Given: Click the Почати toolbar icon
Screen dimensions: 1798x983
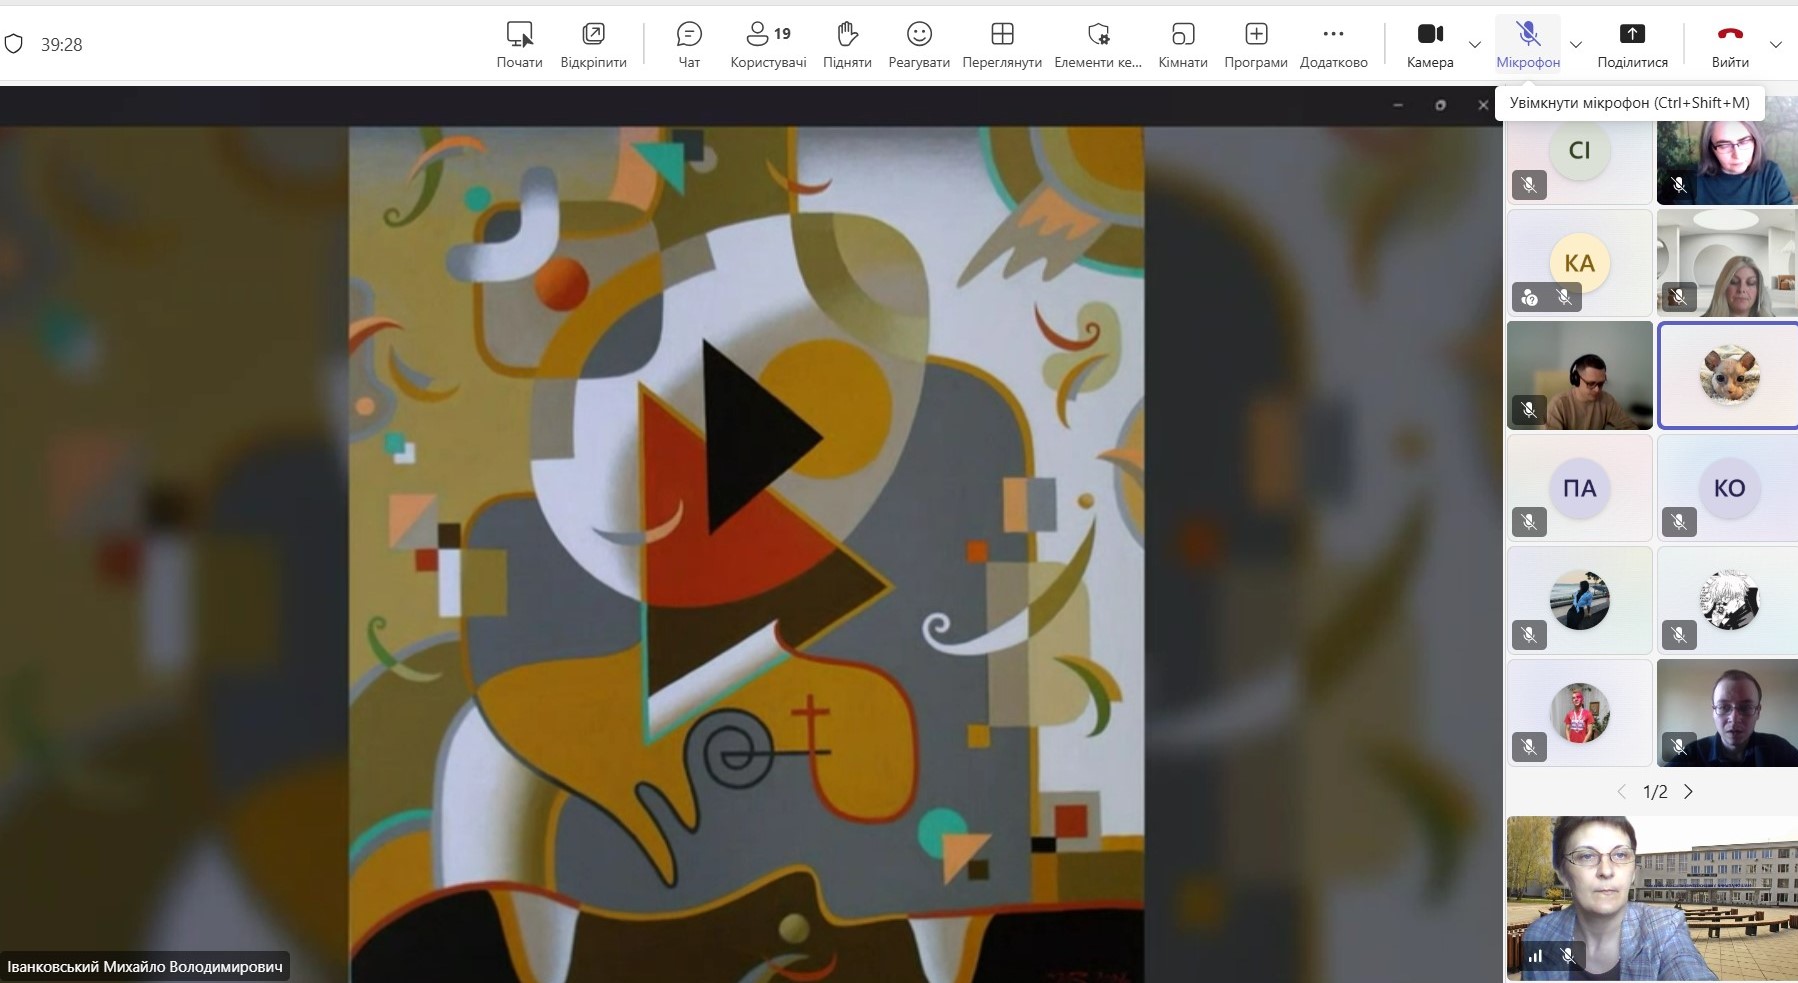Looking at the screenshot, I should [519, 44].
